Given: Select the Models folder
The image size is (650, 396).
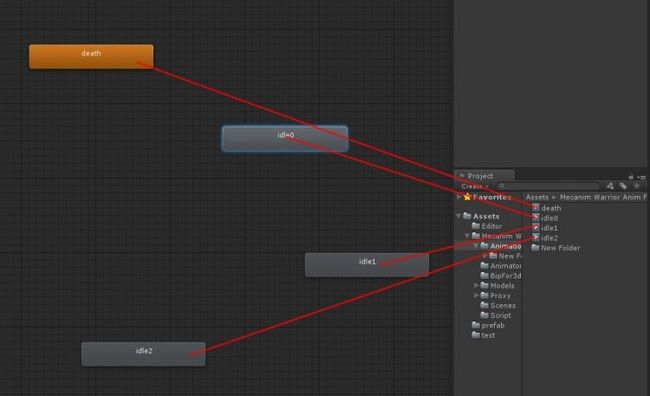Looking at the screenshot, I should point(497,286).
